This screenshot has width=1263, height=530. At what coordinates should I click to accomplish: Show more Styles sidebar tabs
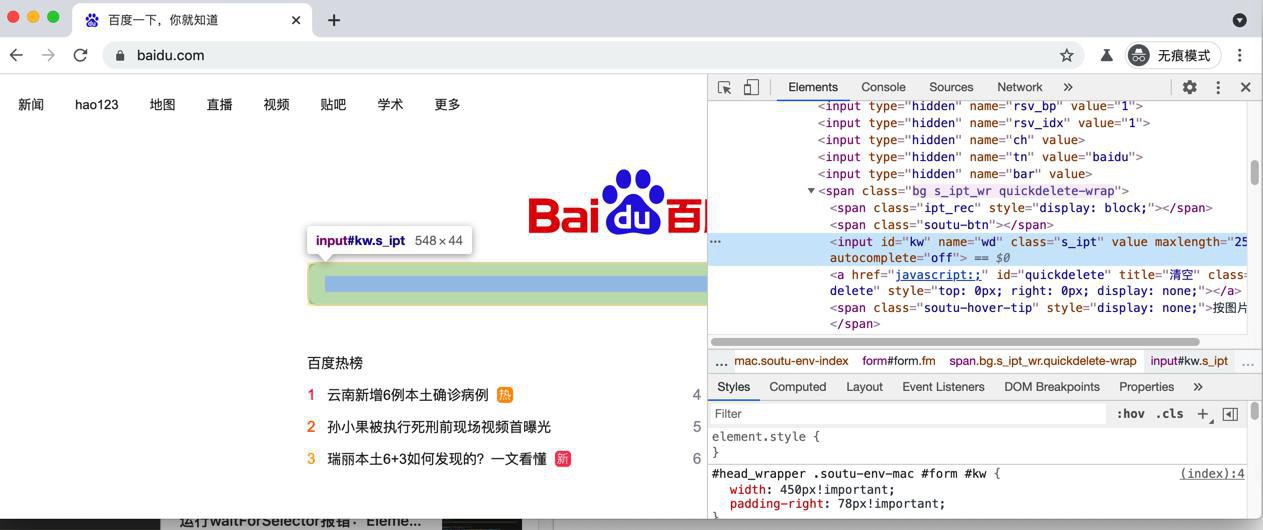(x=1198, y=387)
